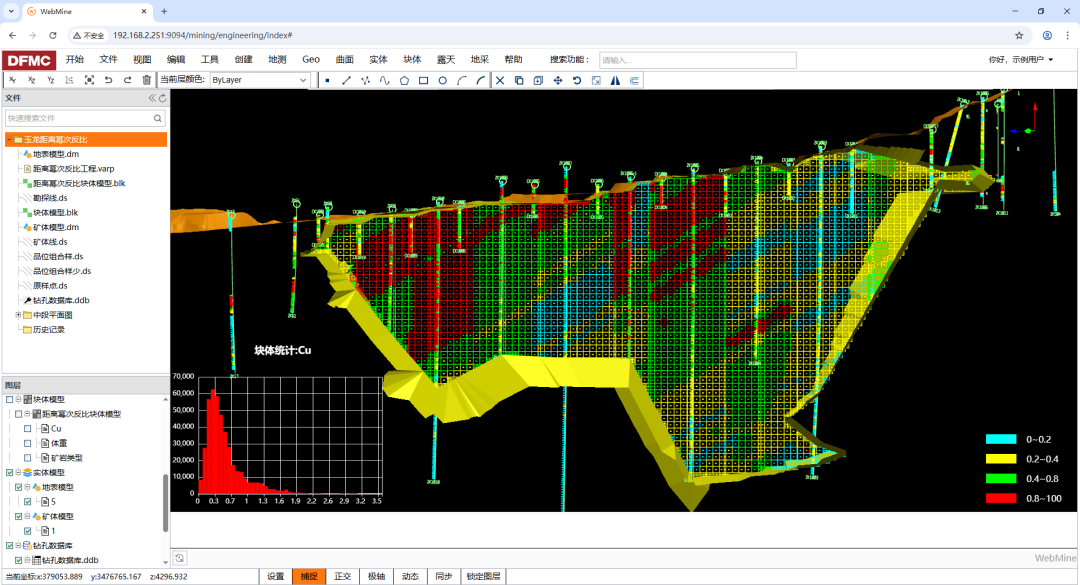1080x585 pixels.
Task: Select the rectangle drawing tool
Action: 423,80
